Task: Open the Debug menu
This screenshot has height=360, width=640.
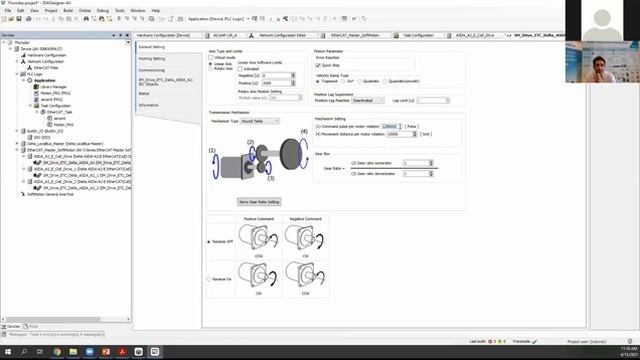Action: (x=102, y=11)
